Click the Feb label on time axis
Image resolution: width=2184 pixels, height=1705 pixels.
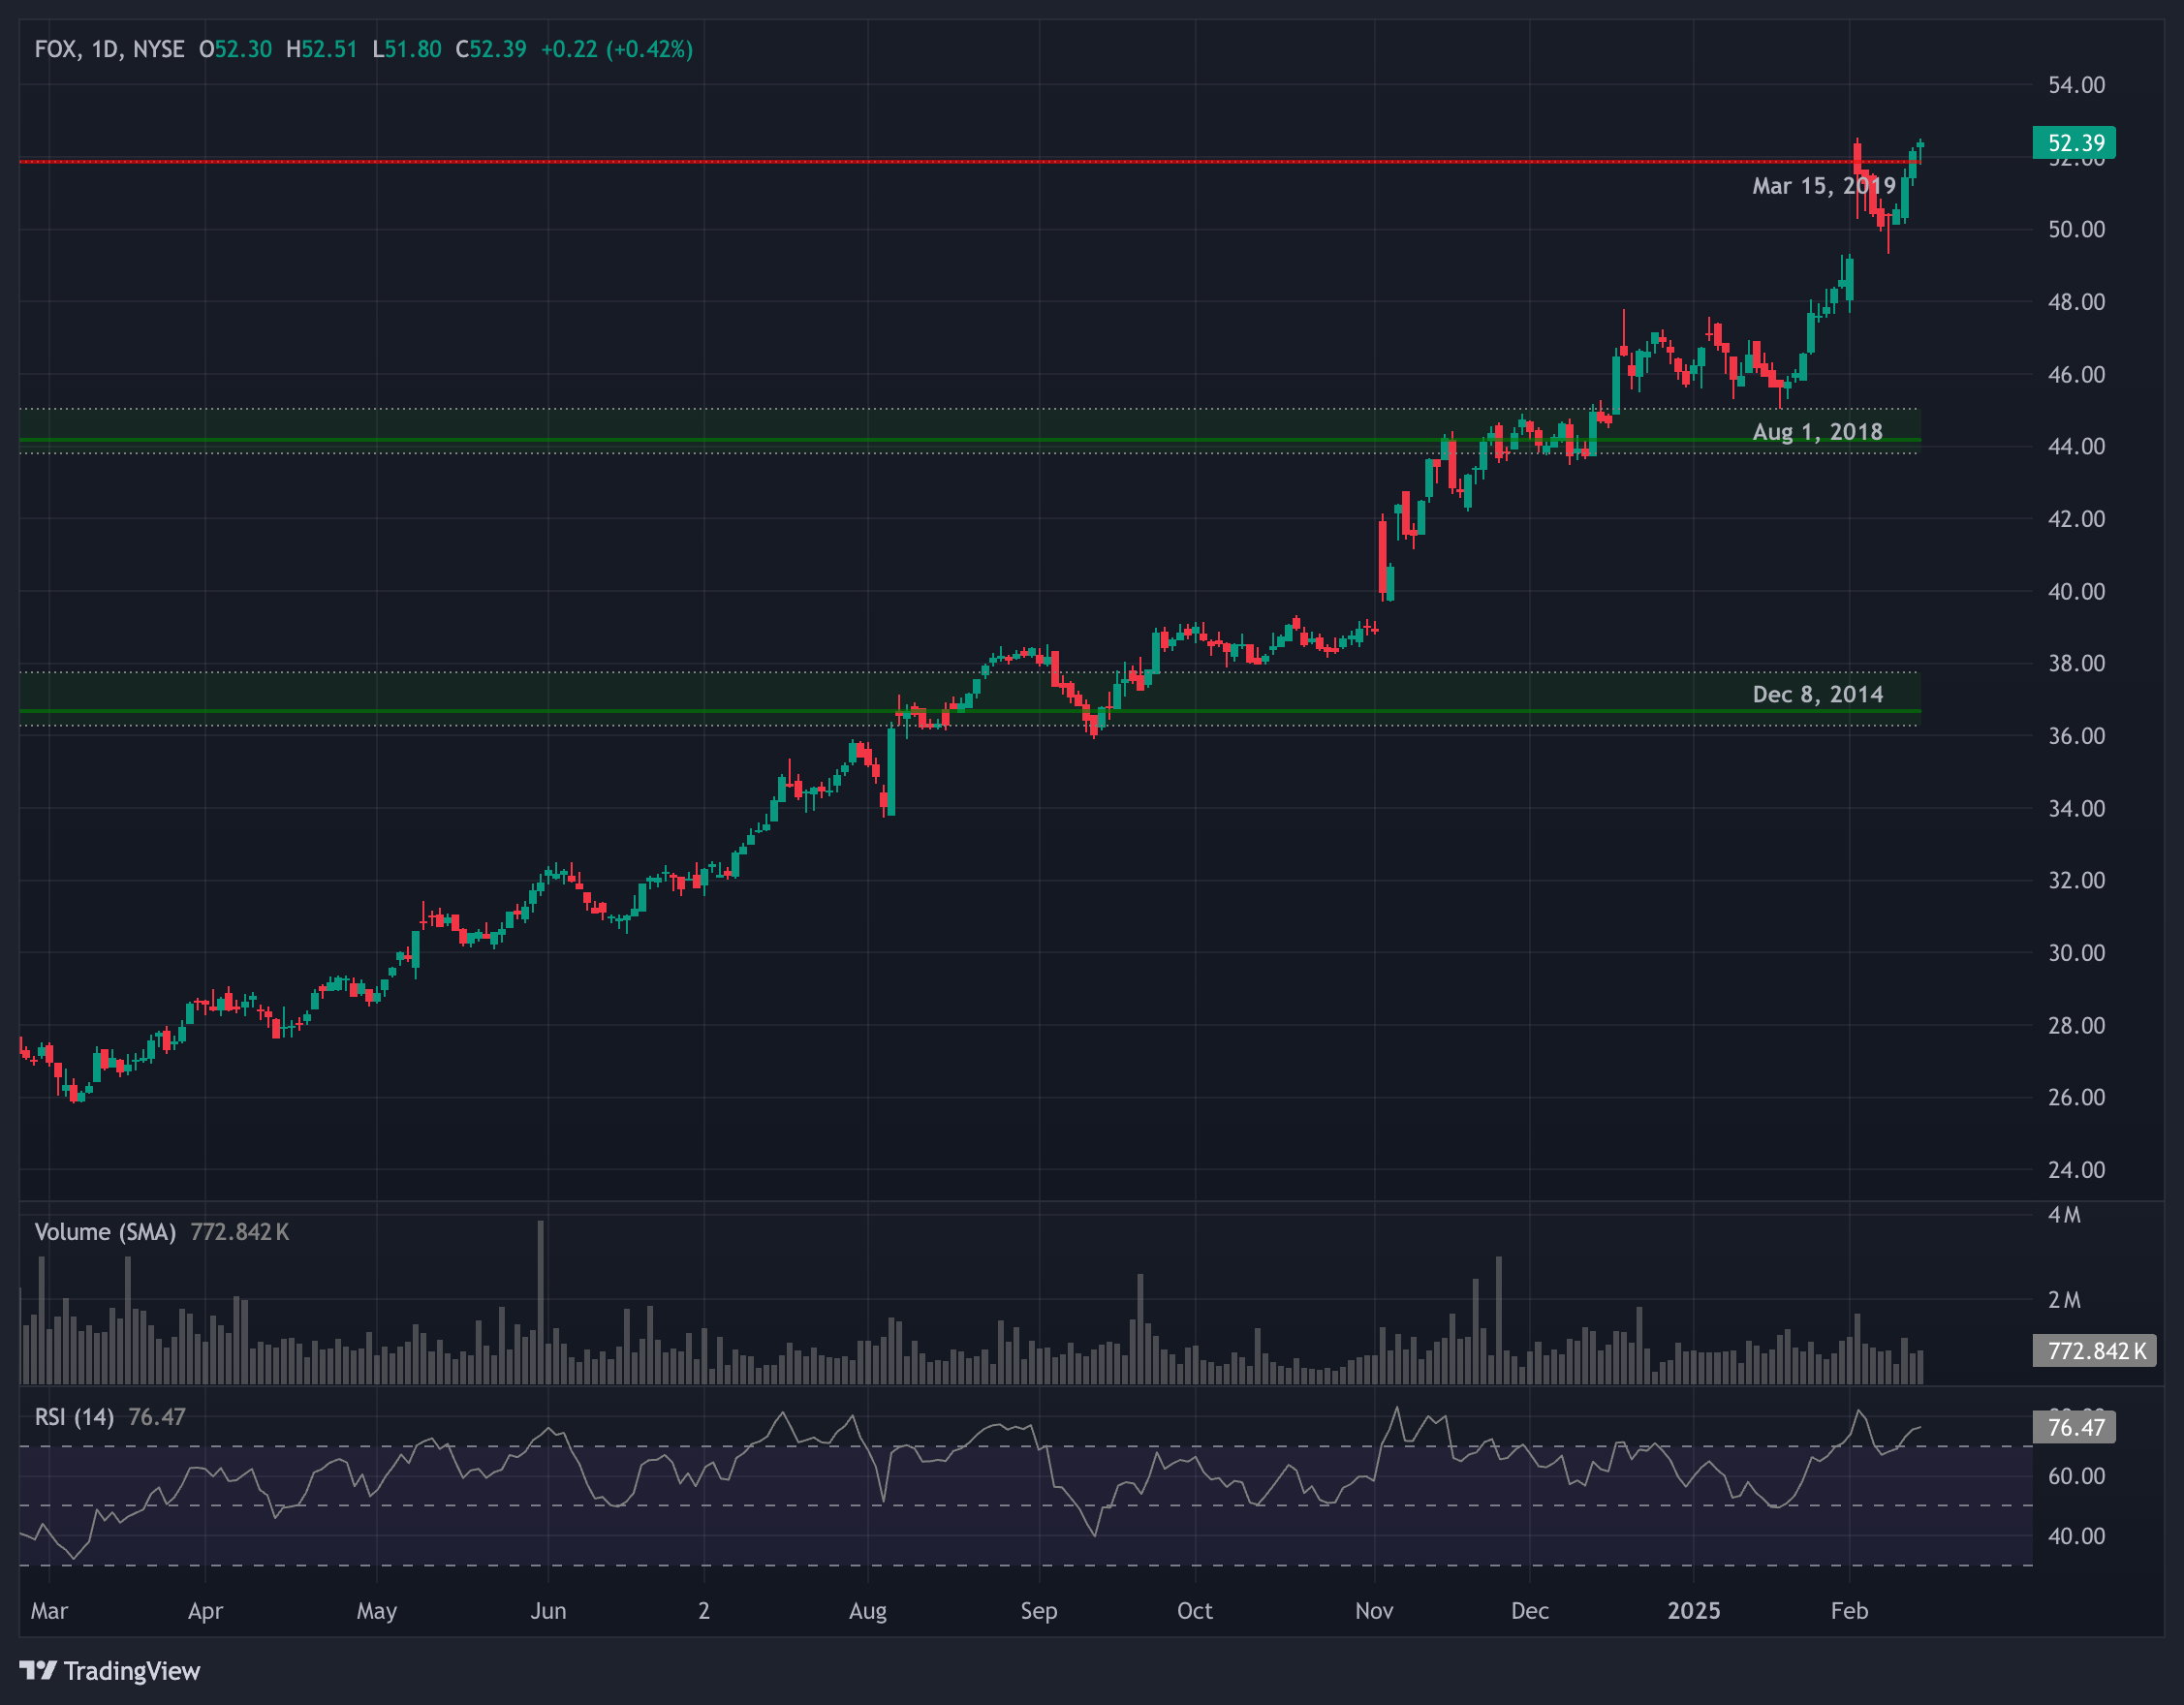(1849, 1611)
